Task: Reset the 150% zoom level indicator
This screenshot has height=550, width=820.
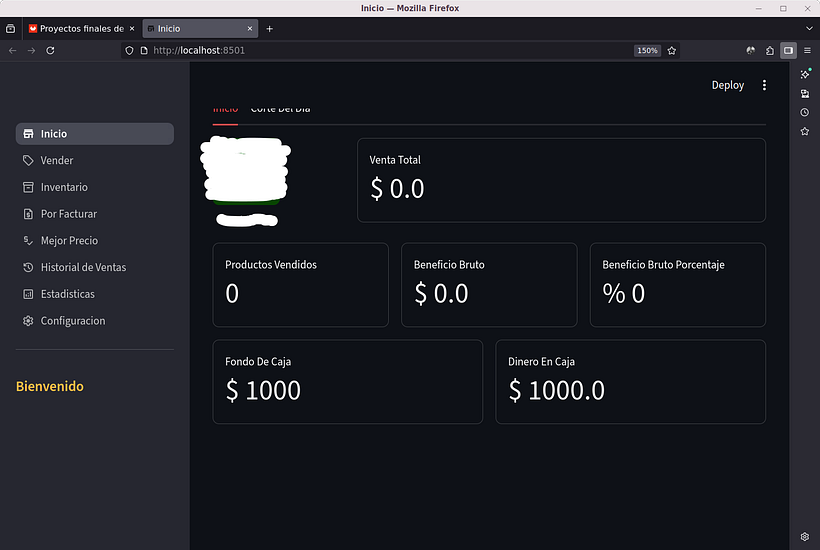Action: tap(647, 50)
